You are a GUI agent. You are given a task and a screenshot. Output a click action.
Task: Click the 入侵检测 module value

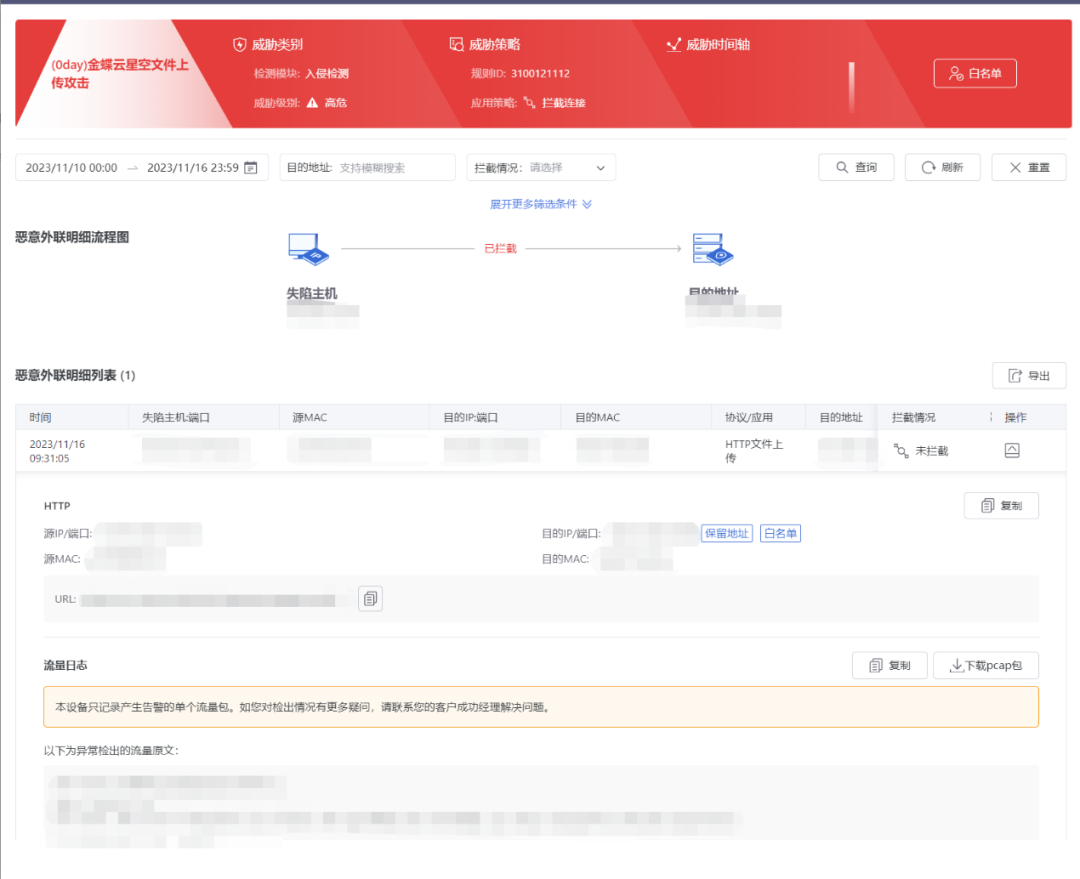[x=327, y=74]
